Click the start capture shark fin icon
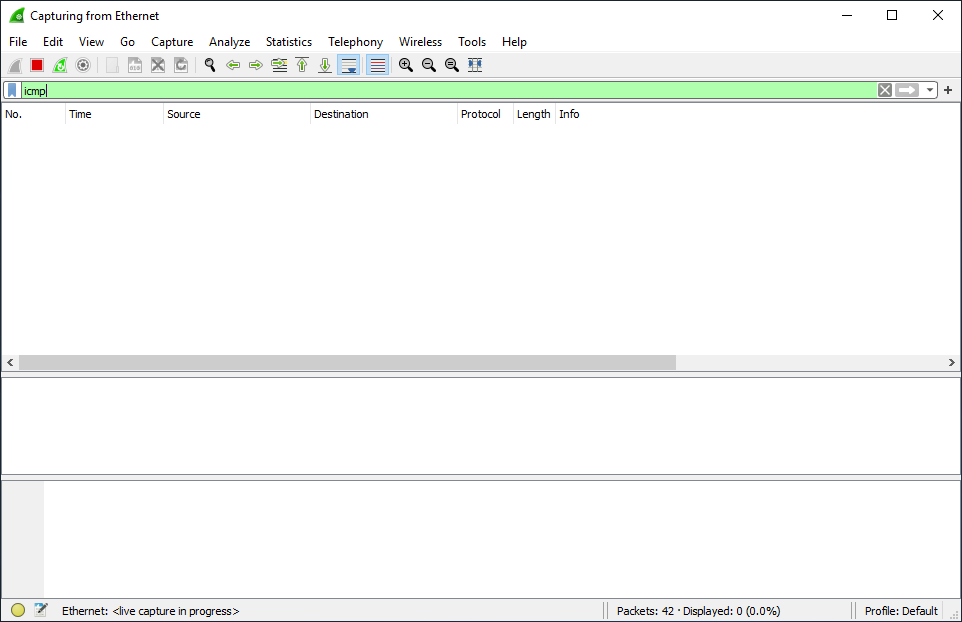The image size is (962, 622). click(15, 65)
